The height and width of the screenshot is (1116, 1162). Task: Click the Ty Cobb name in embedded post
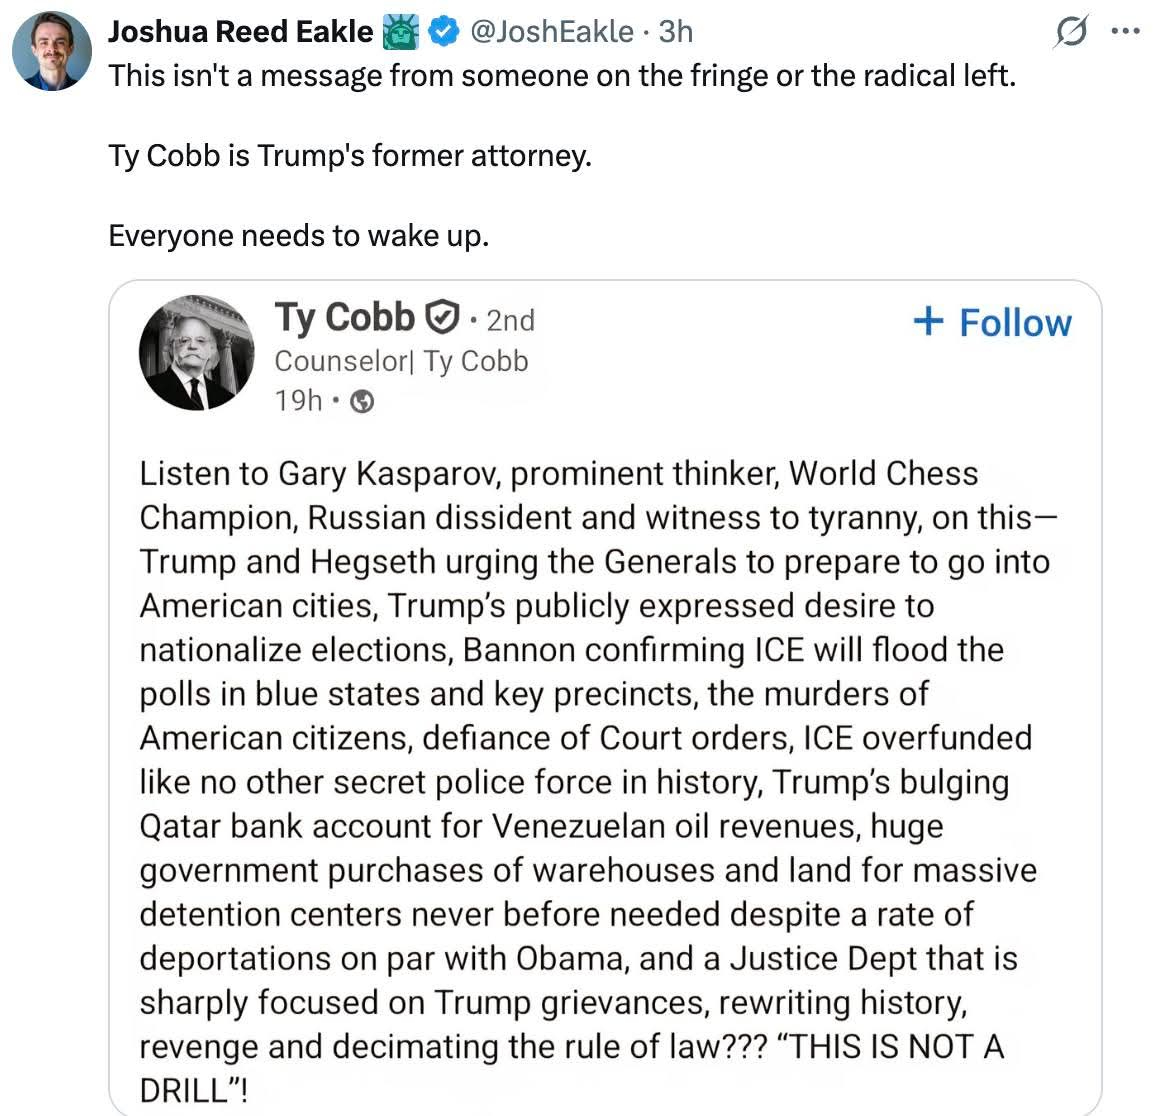pos(343,317)
